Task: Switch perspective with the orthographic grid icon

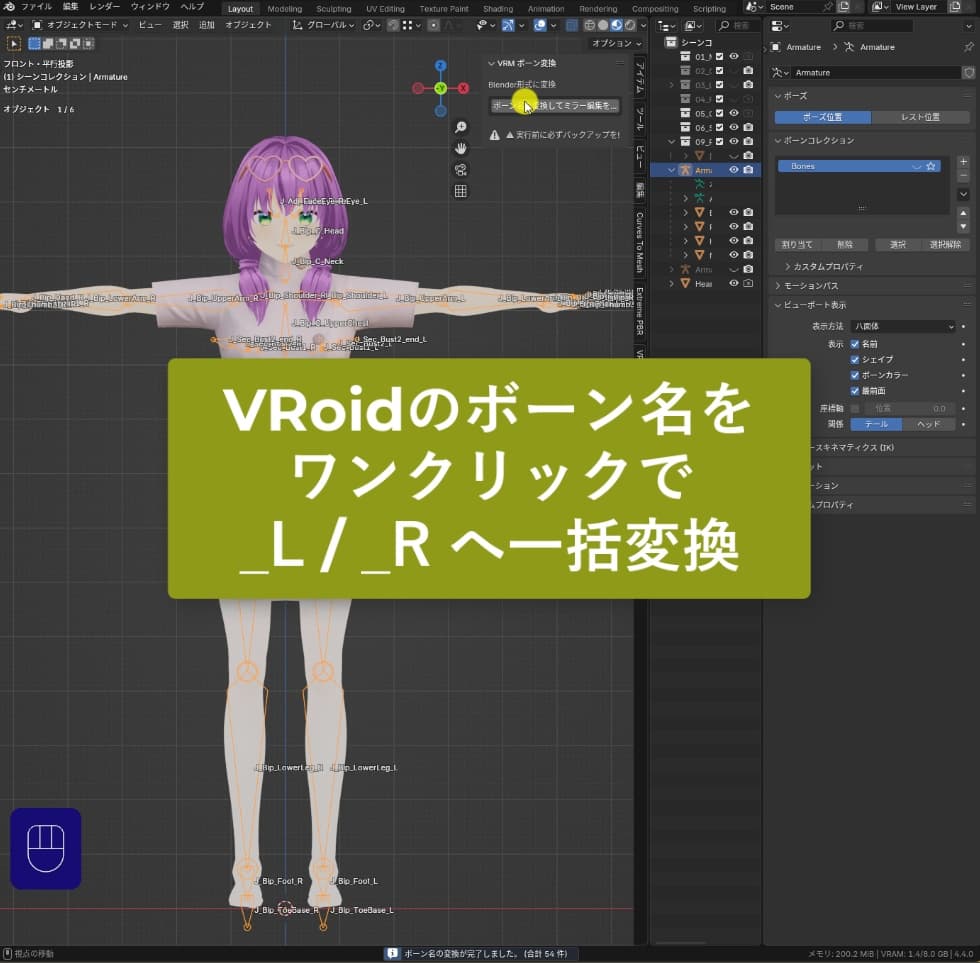Action: point(461,191)
